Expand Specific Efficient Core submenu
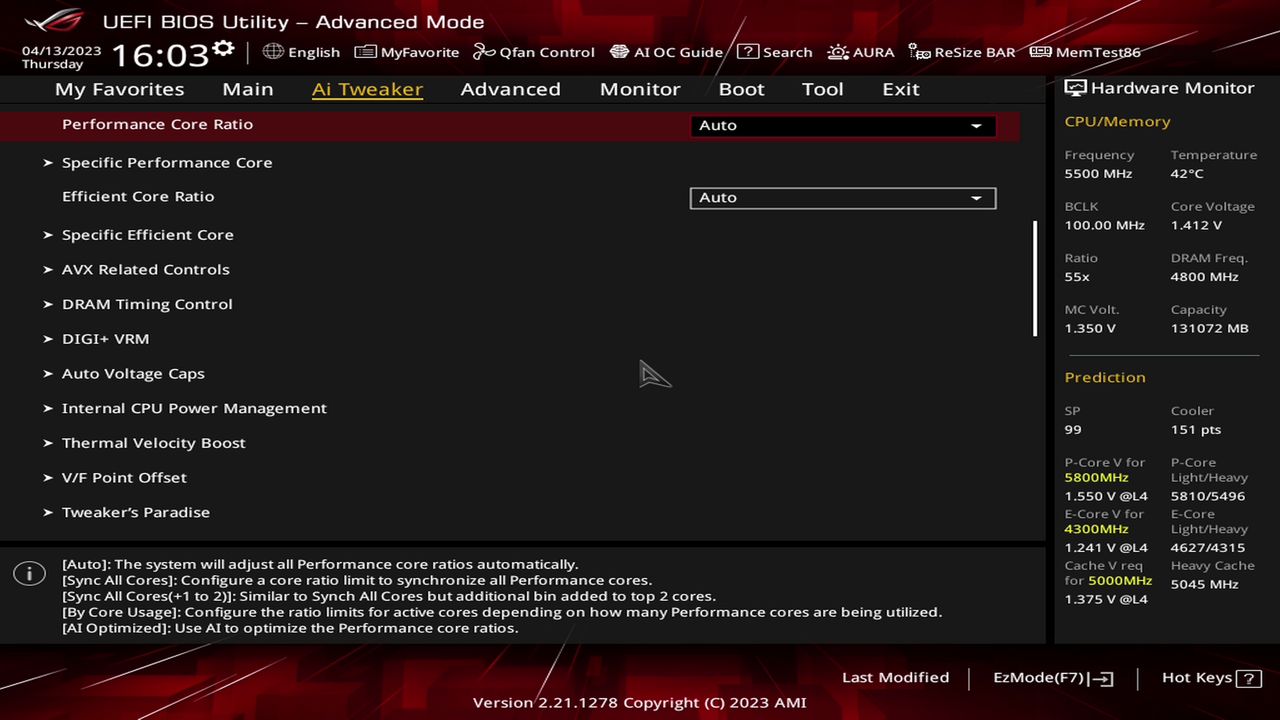 (148, 235)
